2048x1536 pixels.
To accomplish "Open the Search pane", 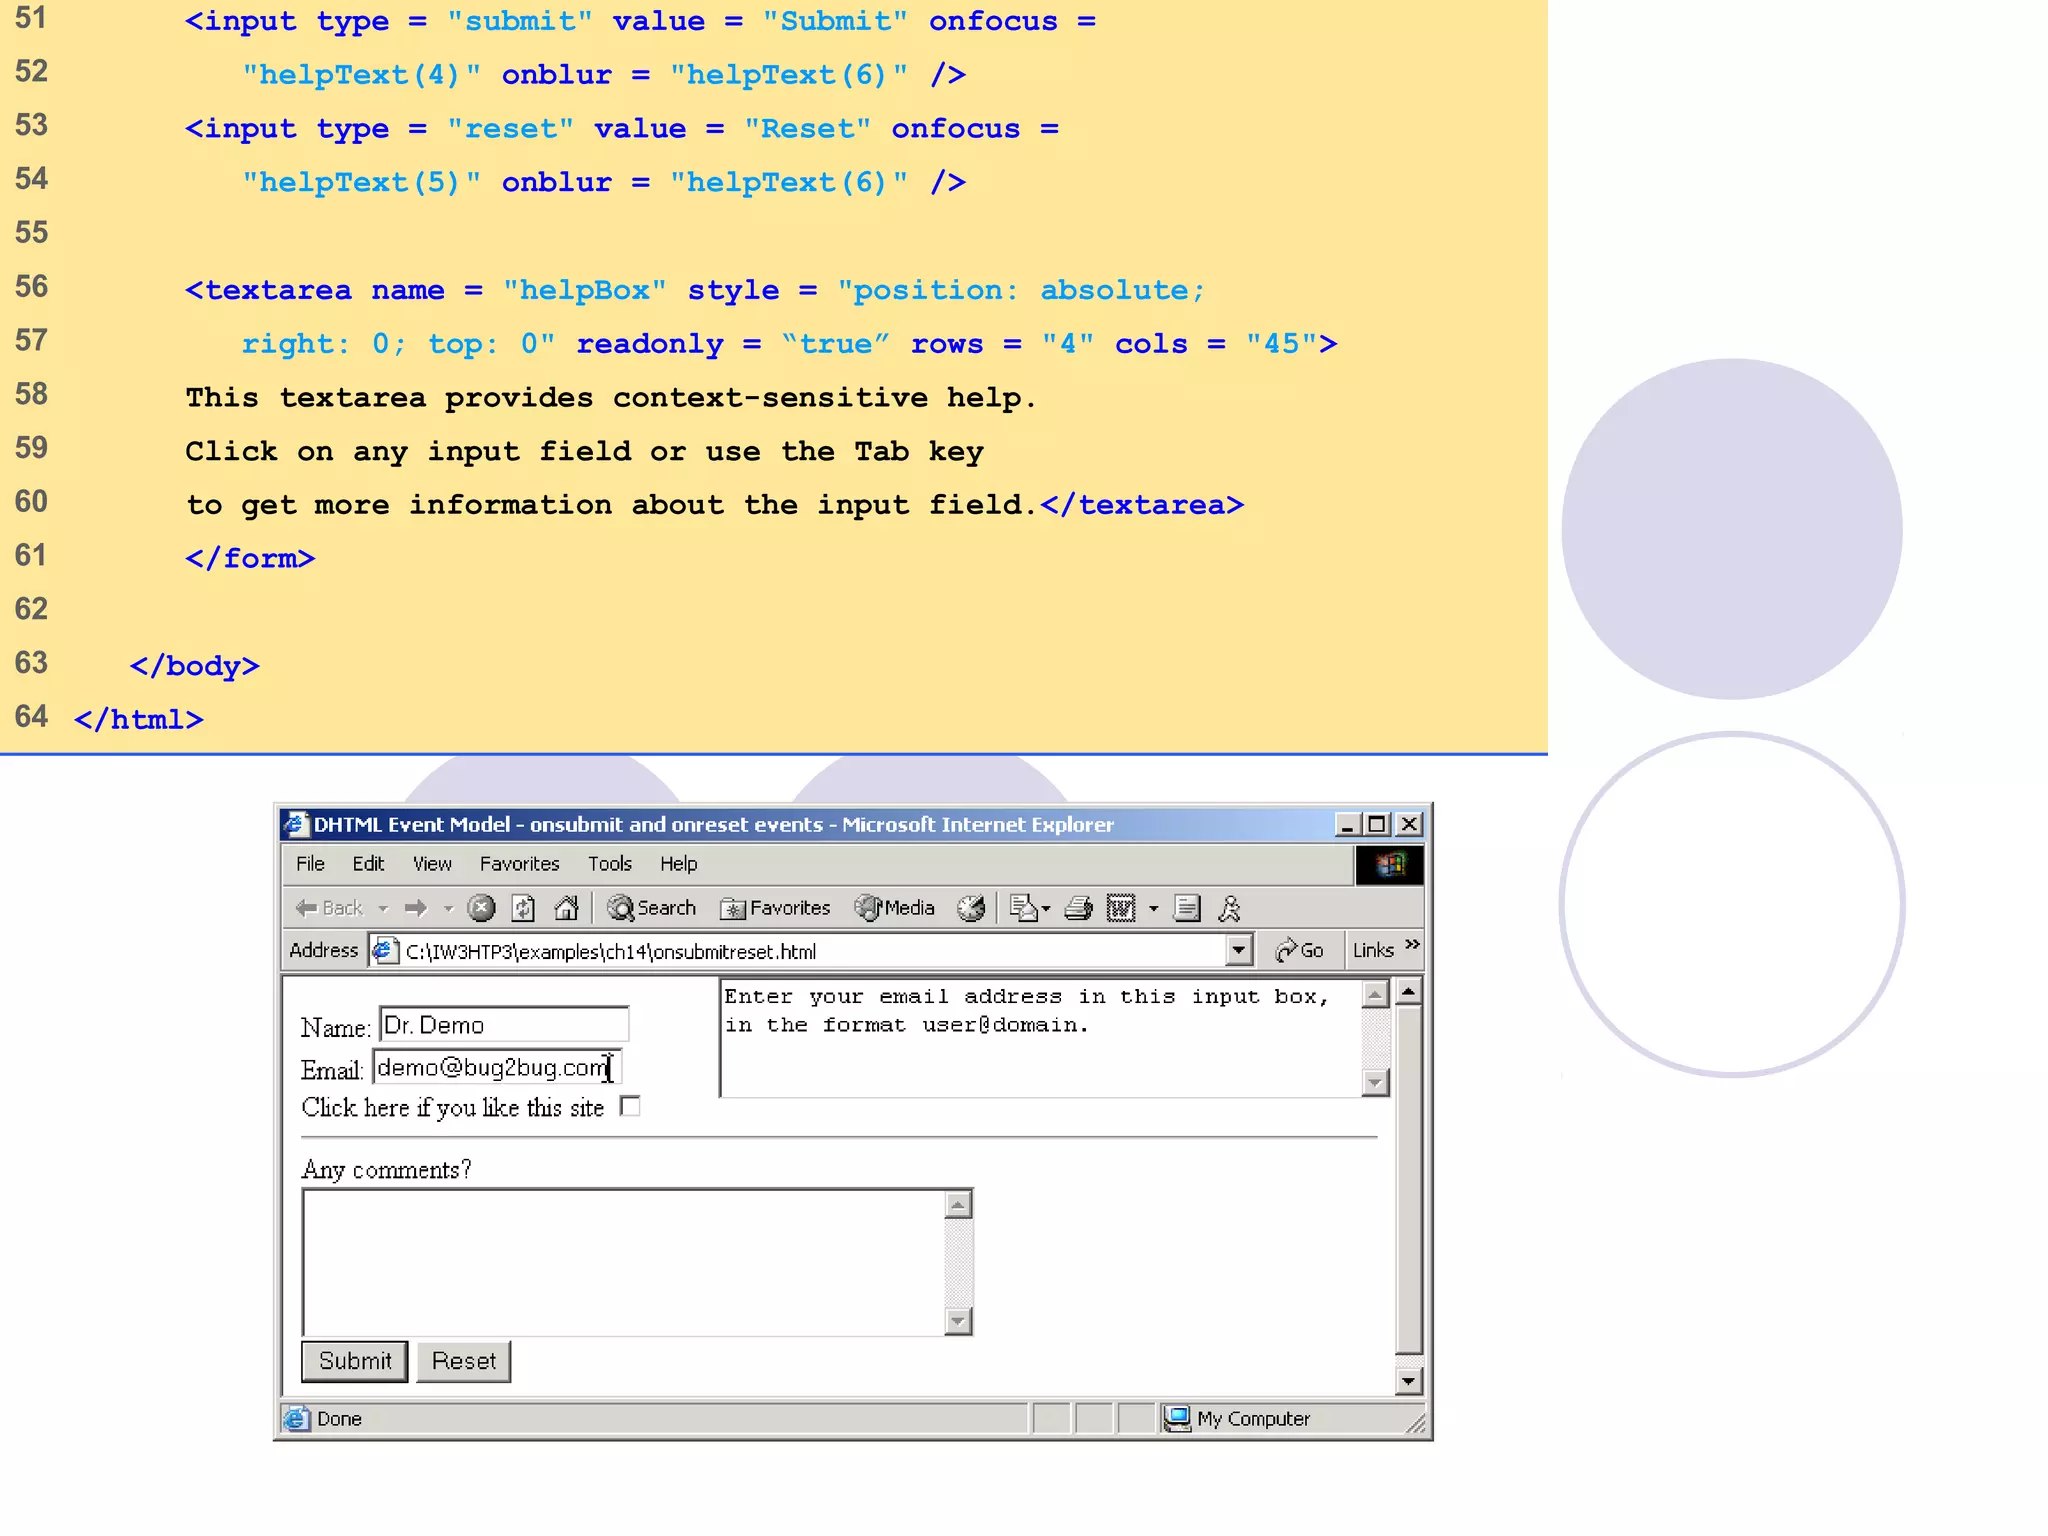I will coord(652,908).
